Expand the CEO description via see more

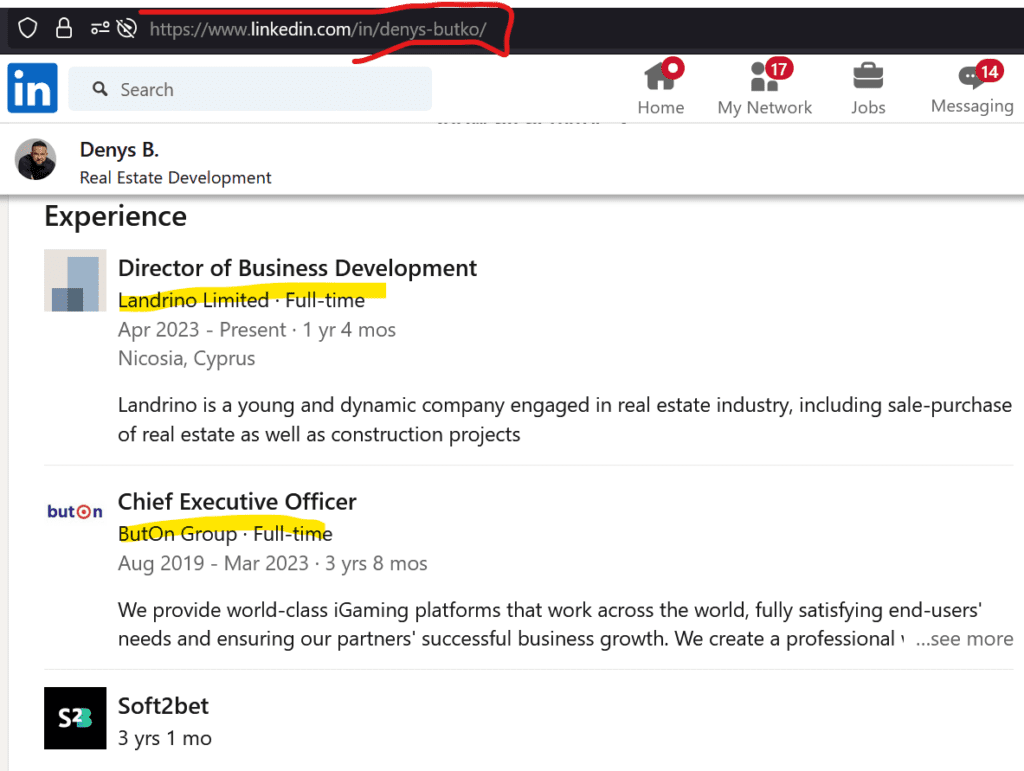[x=964, y=638]
